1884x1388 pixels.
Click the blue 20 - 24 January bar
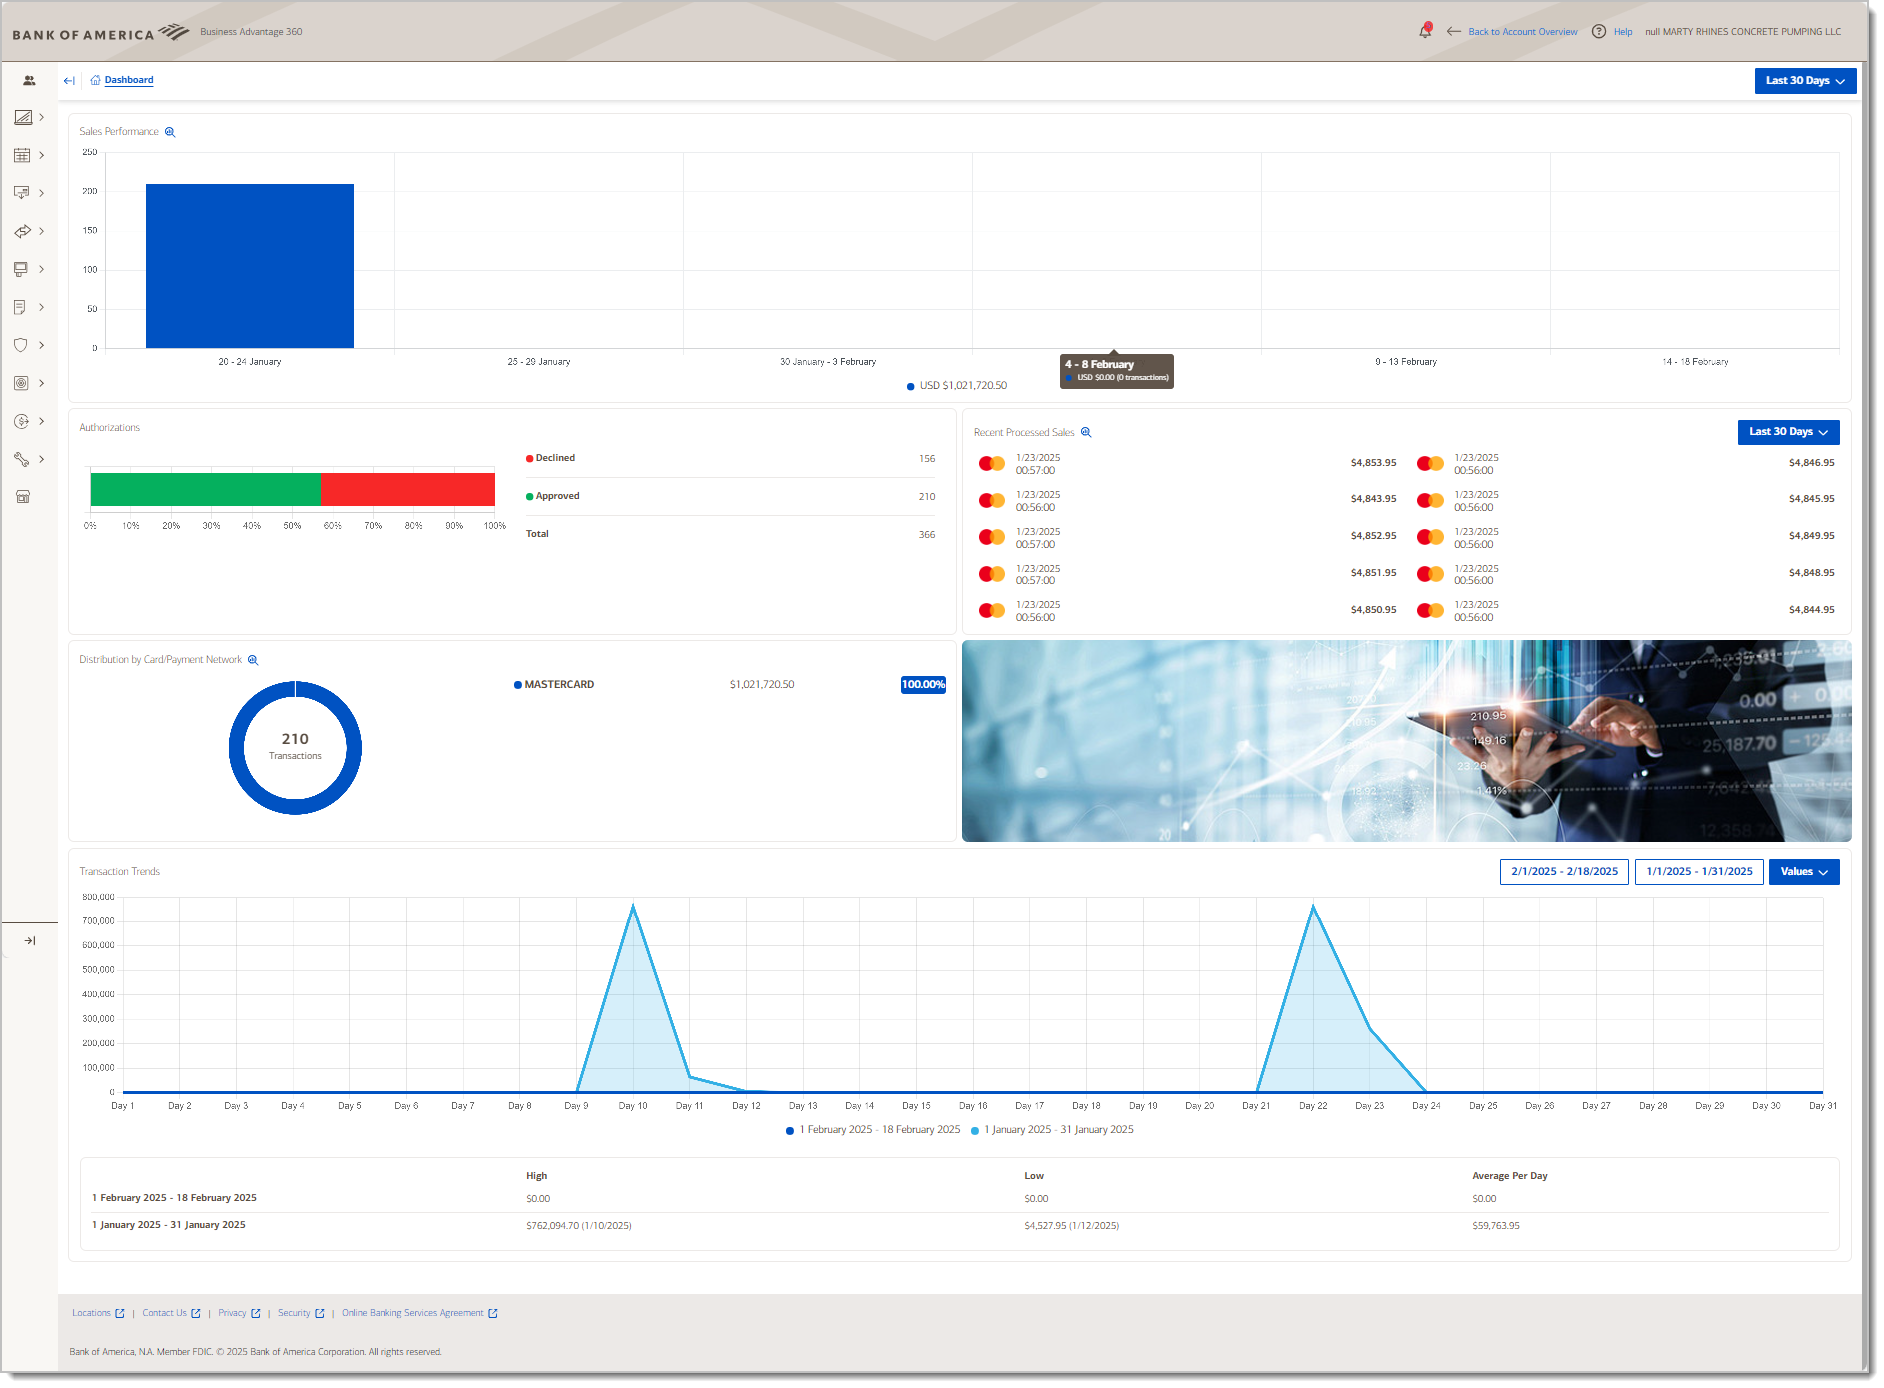[250, 266]
